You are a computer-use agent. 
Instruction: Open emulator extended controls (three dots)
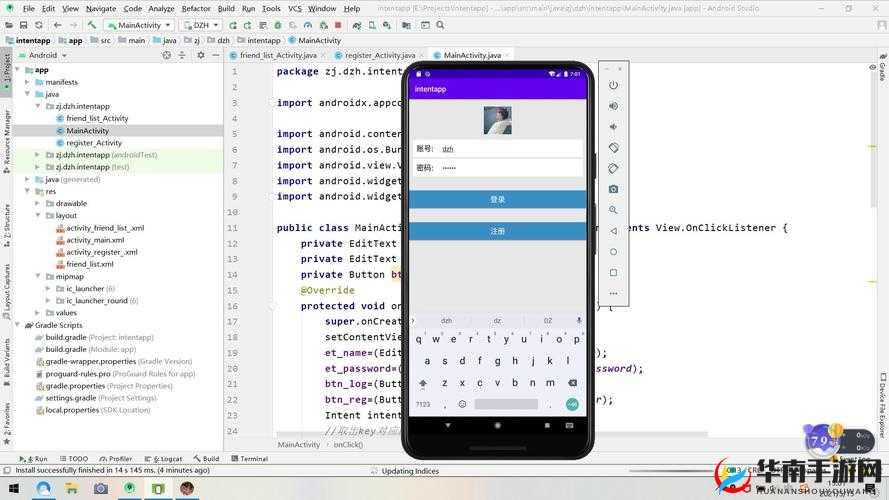[613, 294]
